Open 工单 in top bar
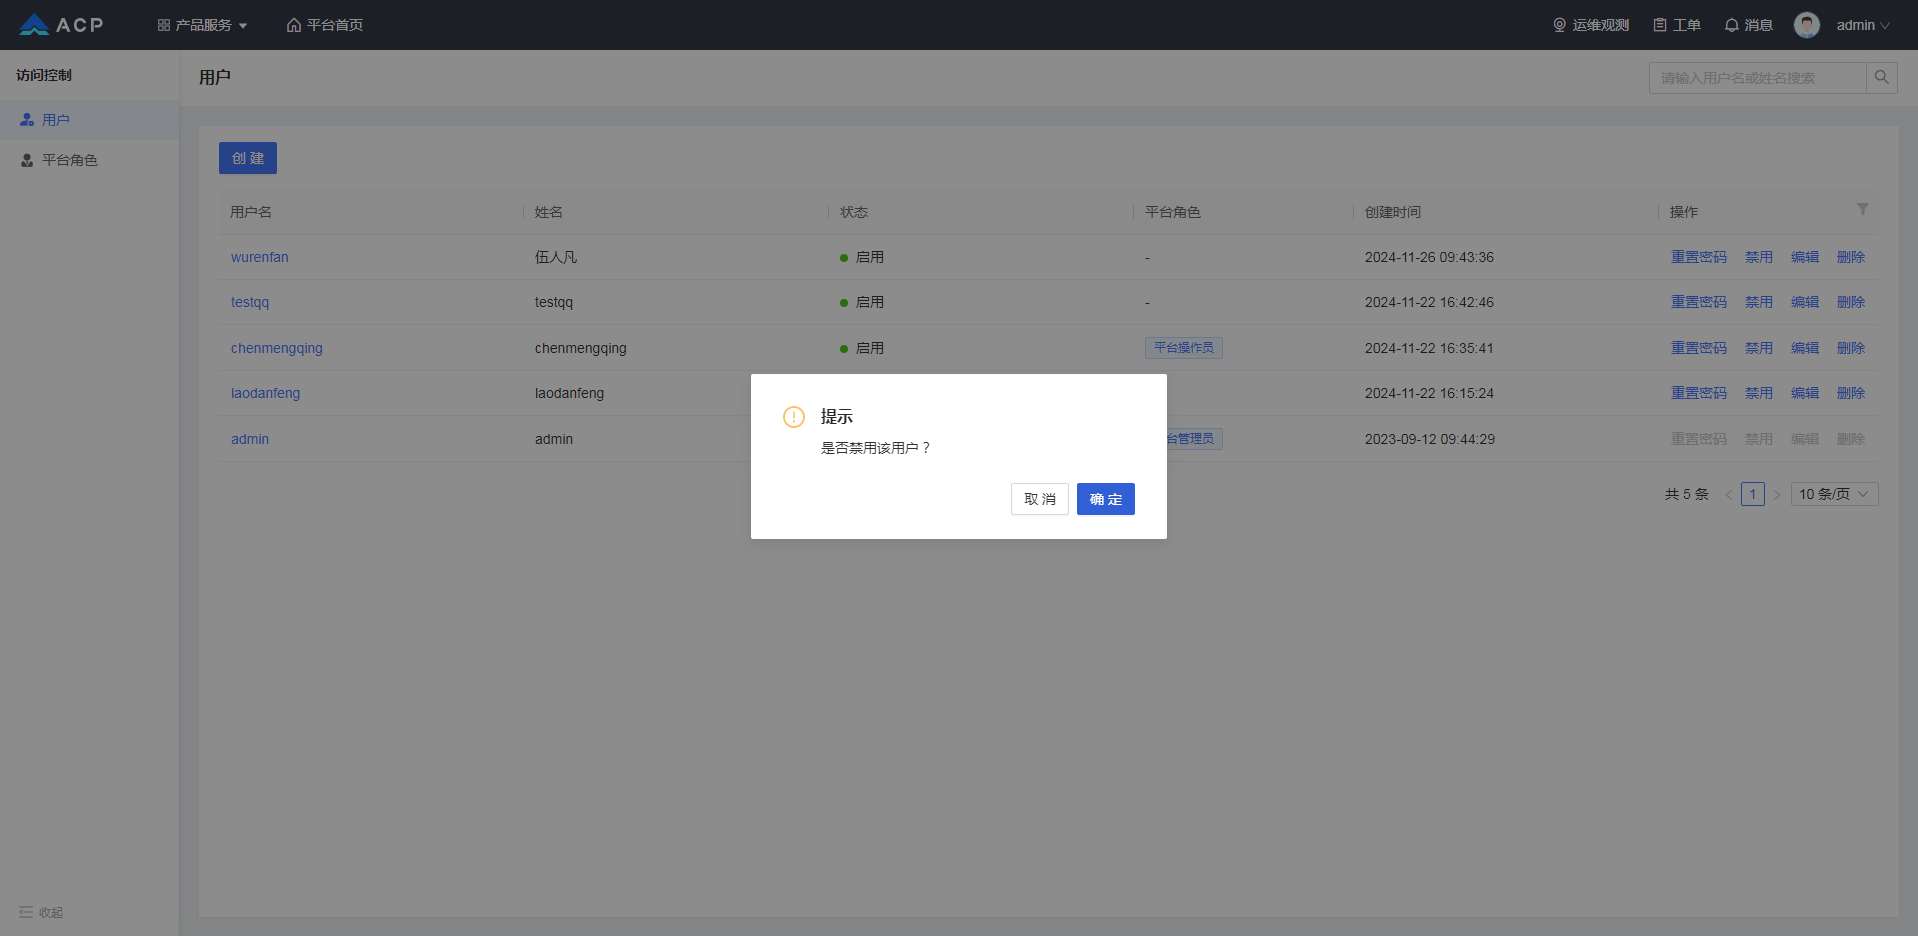The image size is (1918, 936). tap(1676, 25)
